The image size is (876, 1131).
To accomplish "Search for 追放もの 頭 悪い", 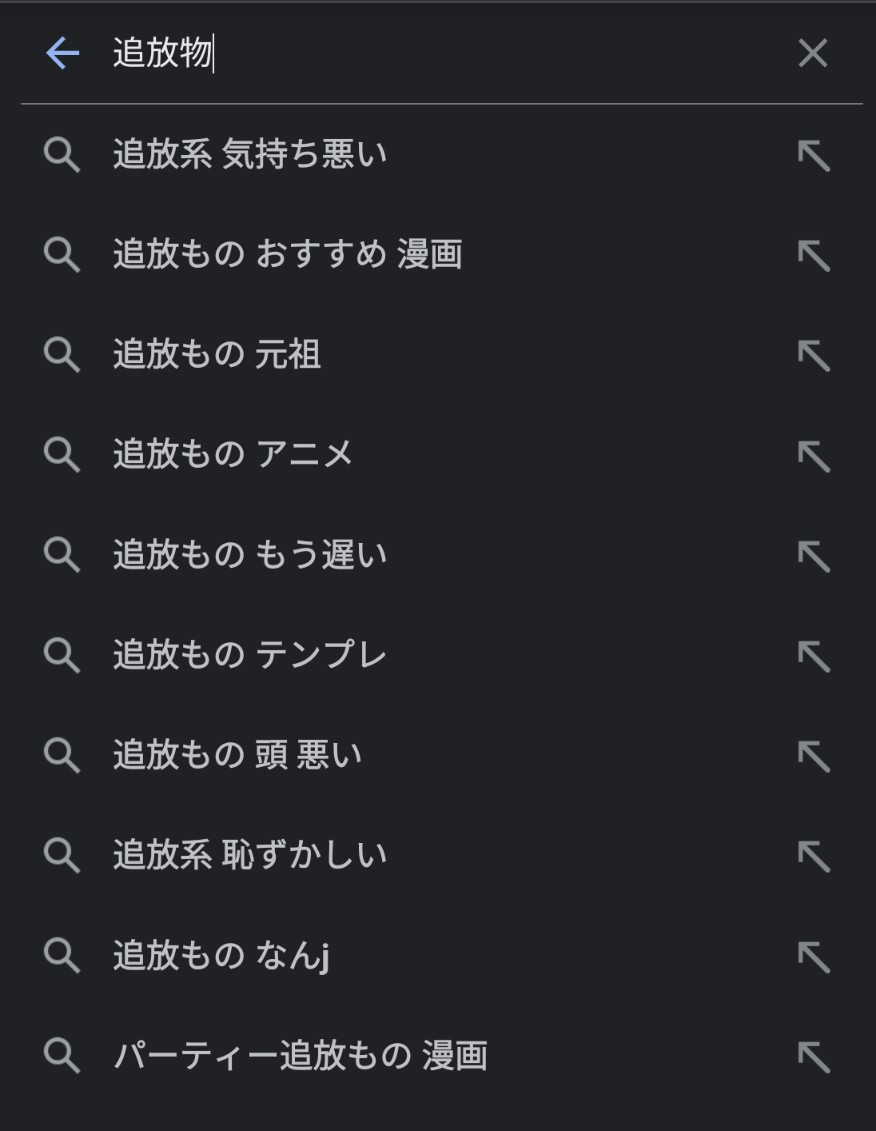I will click(238, 755).
